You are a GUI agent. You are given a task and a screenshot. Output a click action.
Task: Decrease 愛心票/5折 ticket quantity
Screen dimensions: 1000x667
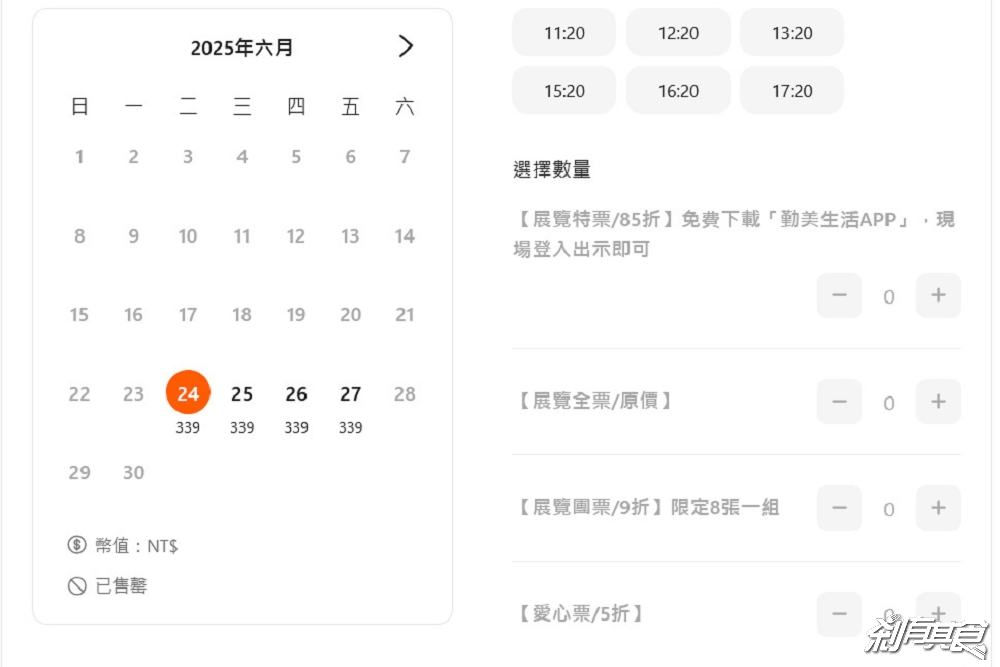pos(839,613)
